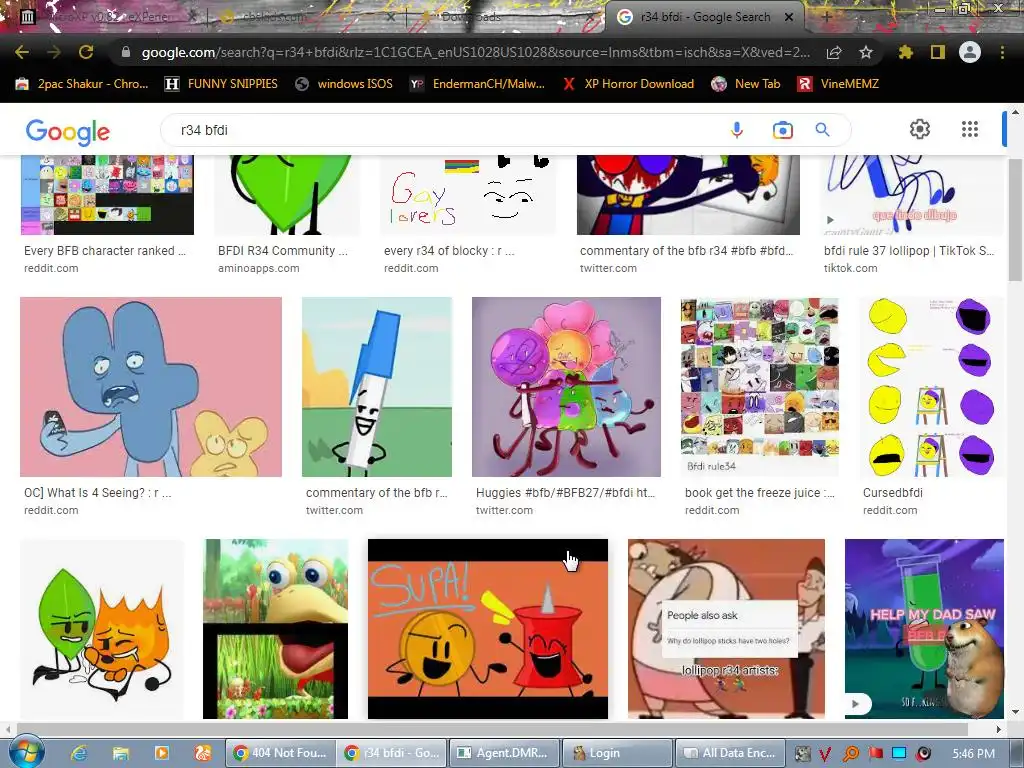Open the SUPA! coin and pin thumbnail
Image resolution: width=1024 pixels, height=768 pixels.
[488, 628]
